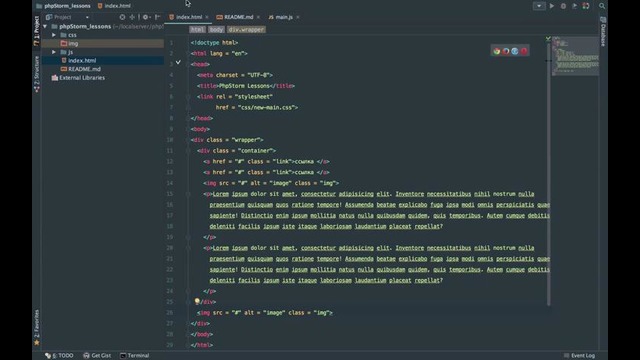The width and height of the screenshot is (640, 360).
Task: Click div.wrapper breadcrumb in editor
Action: point(247,30)
